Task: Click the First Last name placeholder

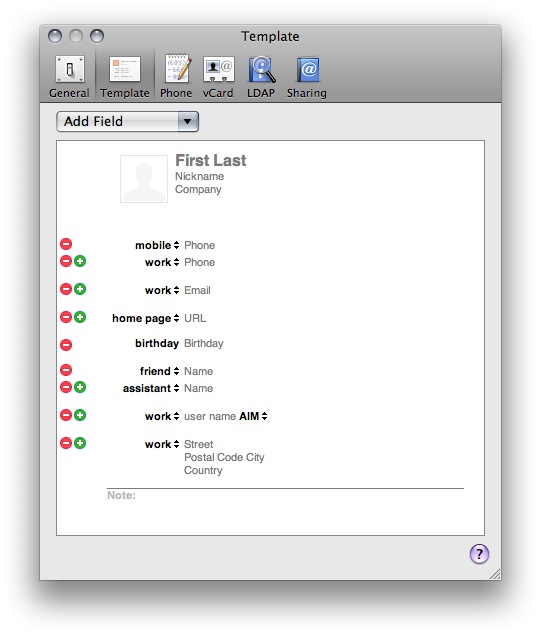Action: click(x=211, y=160)
